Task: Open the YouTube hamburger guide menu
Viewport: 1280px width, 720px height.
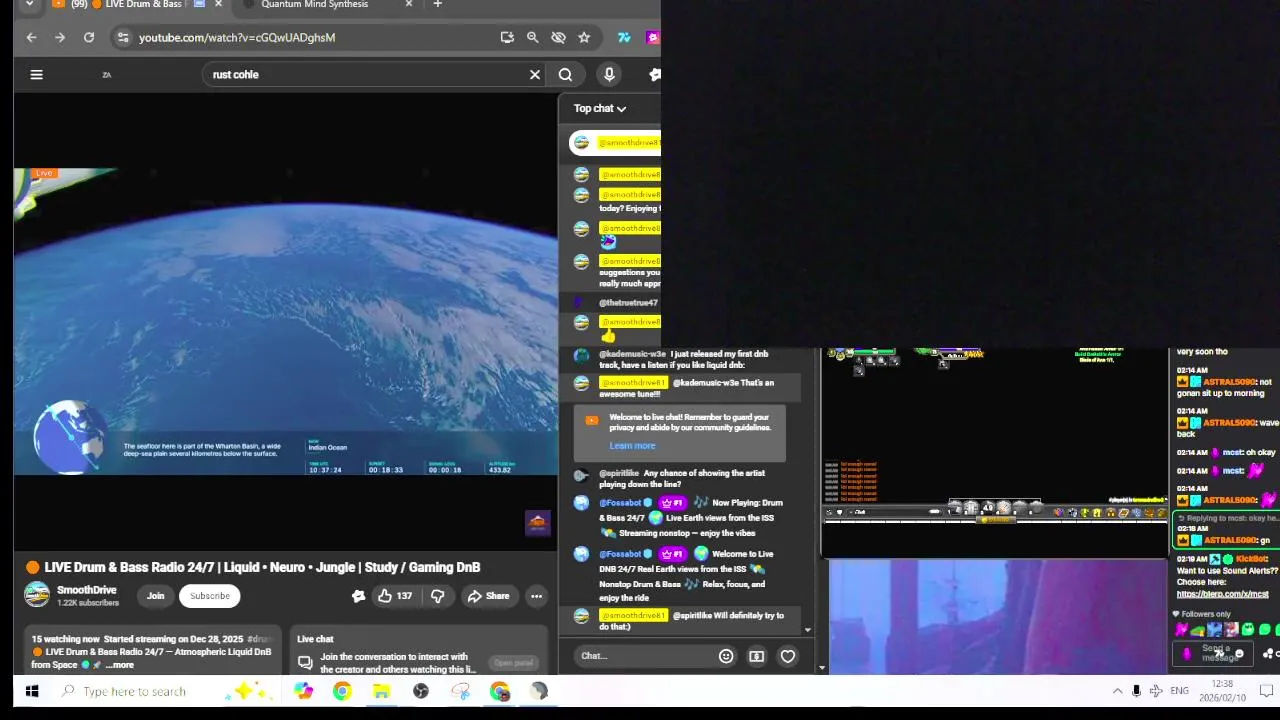Action: click(36, 74)
